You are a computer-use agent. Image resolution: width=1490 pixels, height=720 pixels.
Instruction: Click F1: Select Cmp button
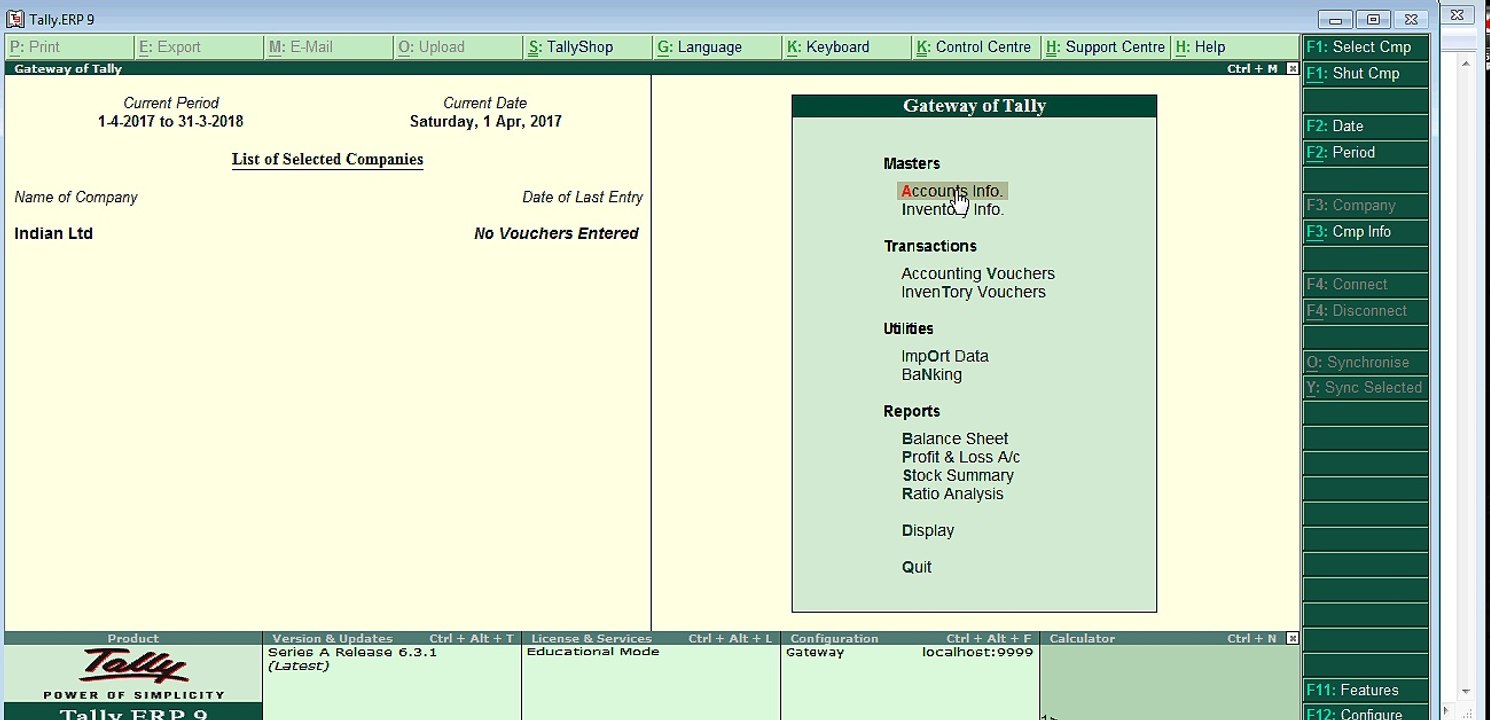coord(1366,47)
